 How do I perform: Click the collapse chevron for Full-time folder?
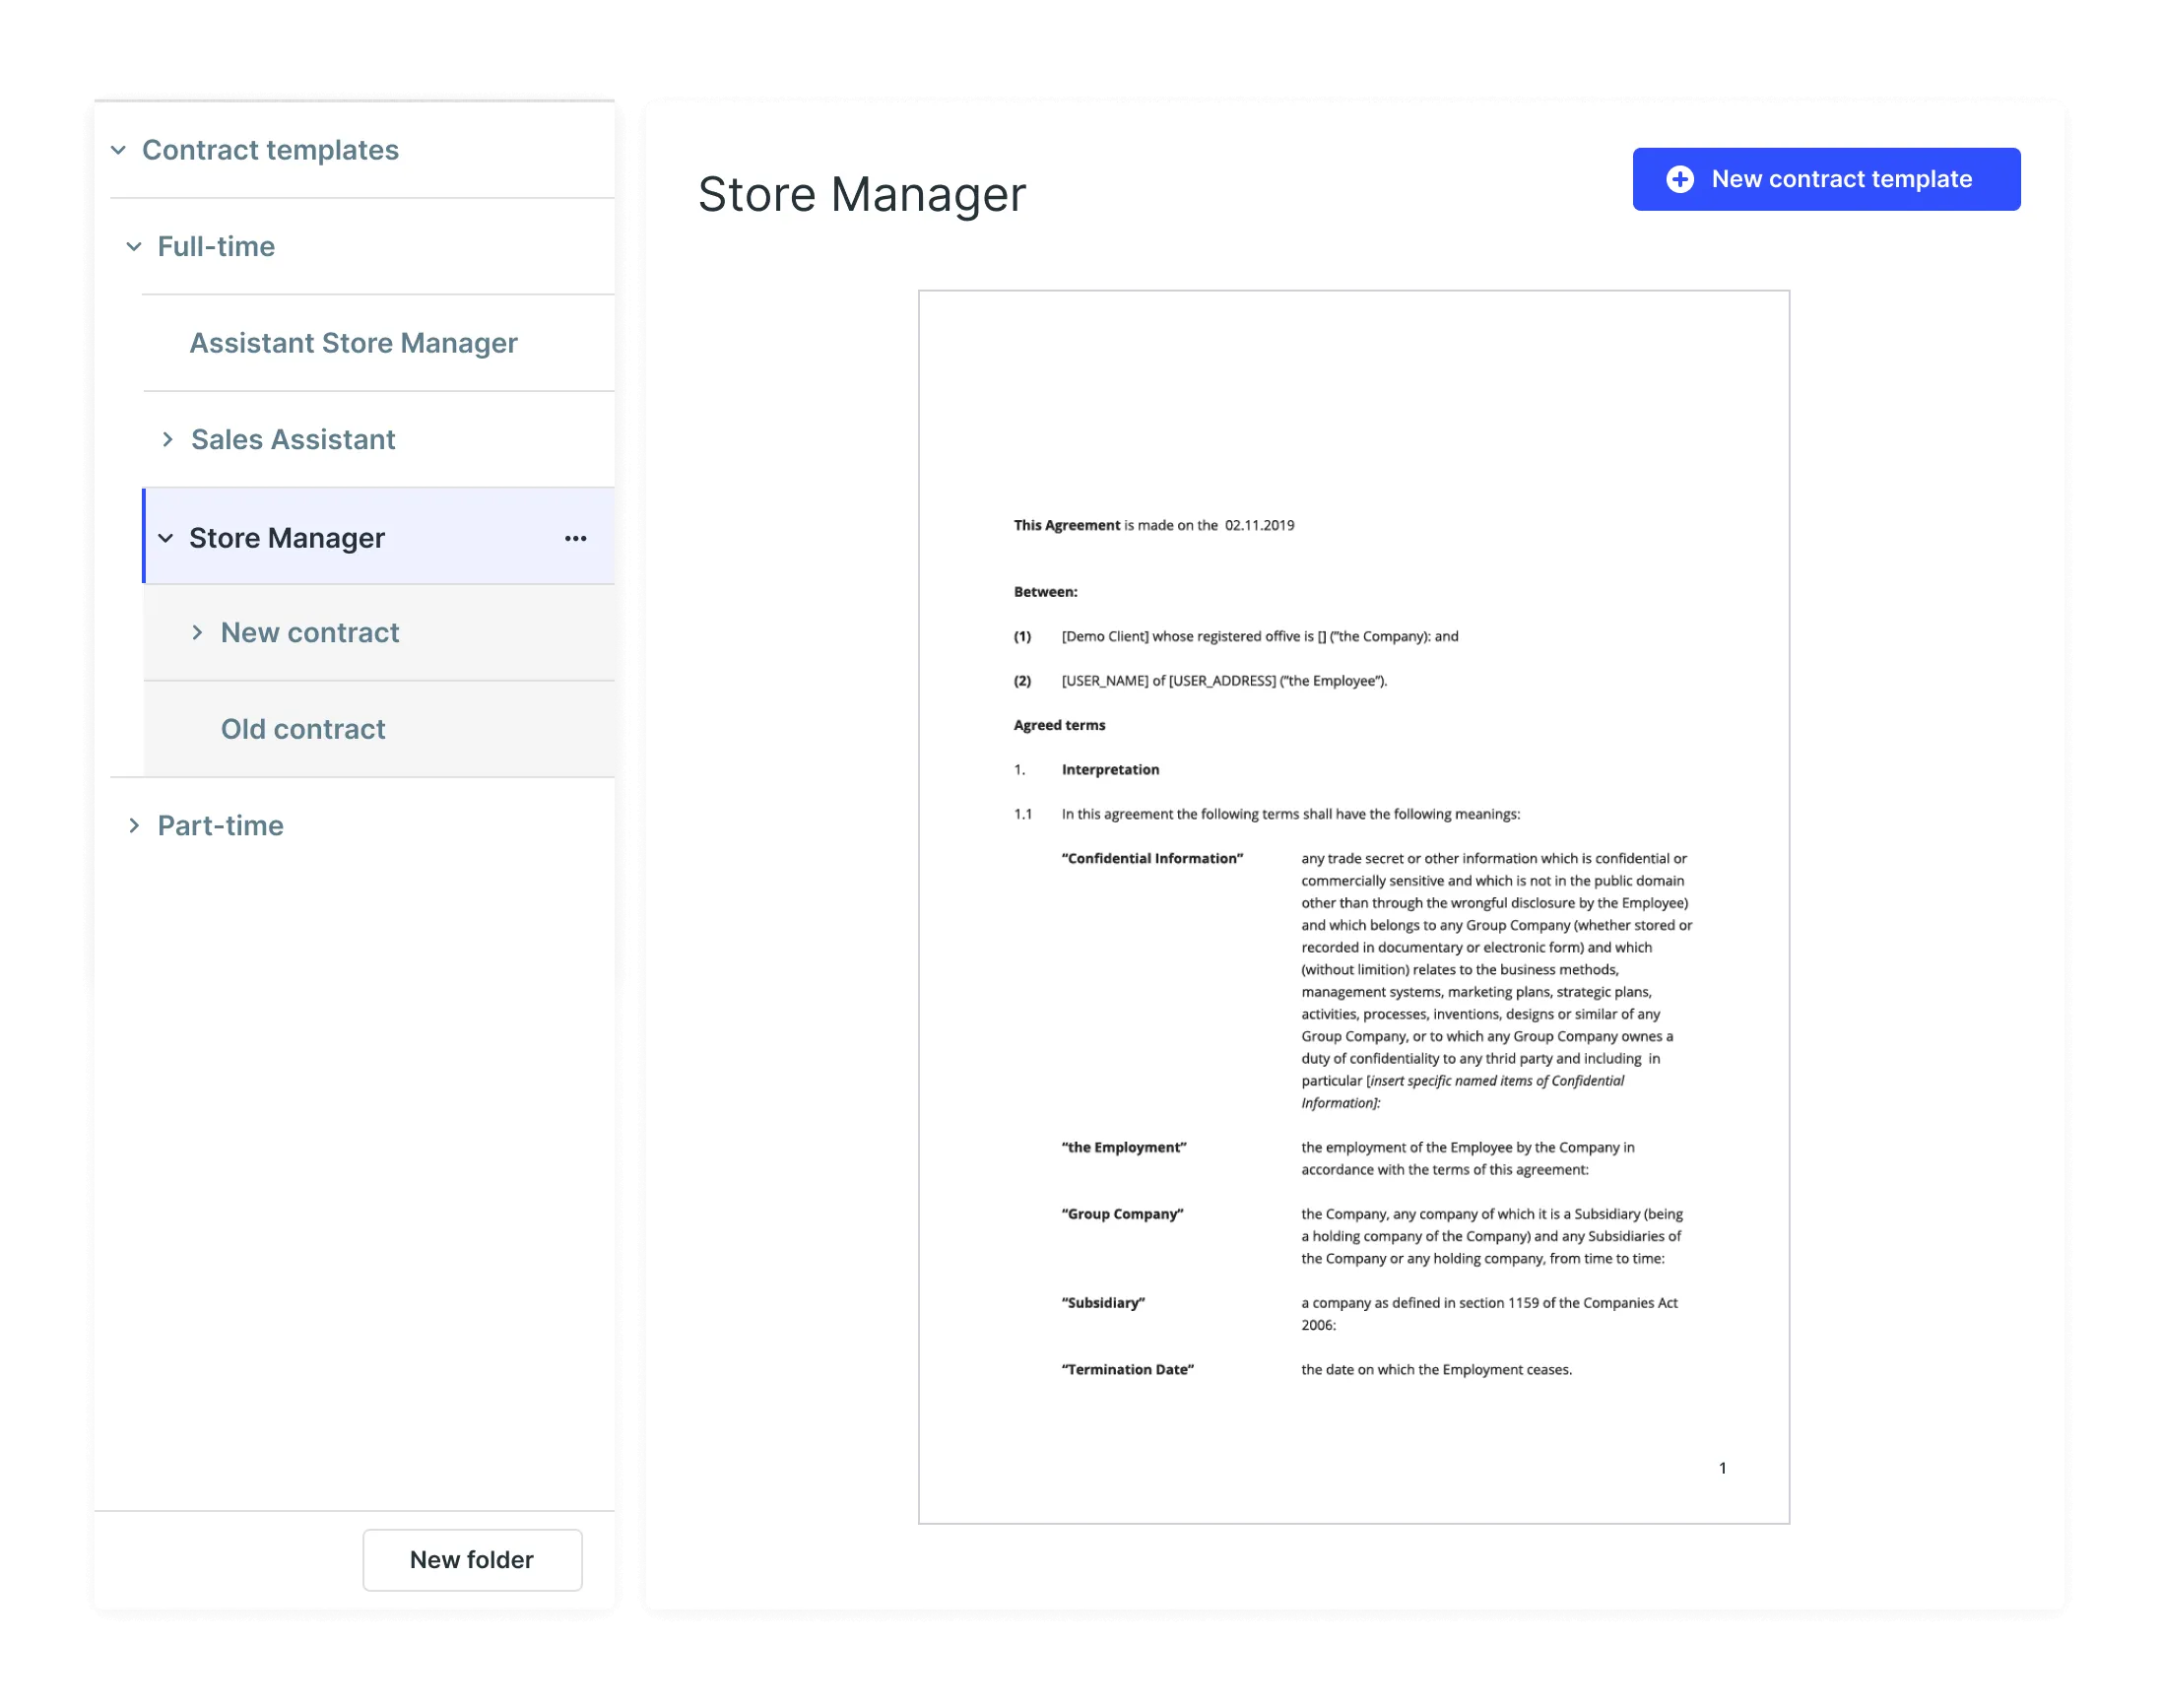pyautogui.click(x=137, y=245)
